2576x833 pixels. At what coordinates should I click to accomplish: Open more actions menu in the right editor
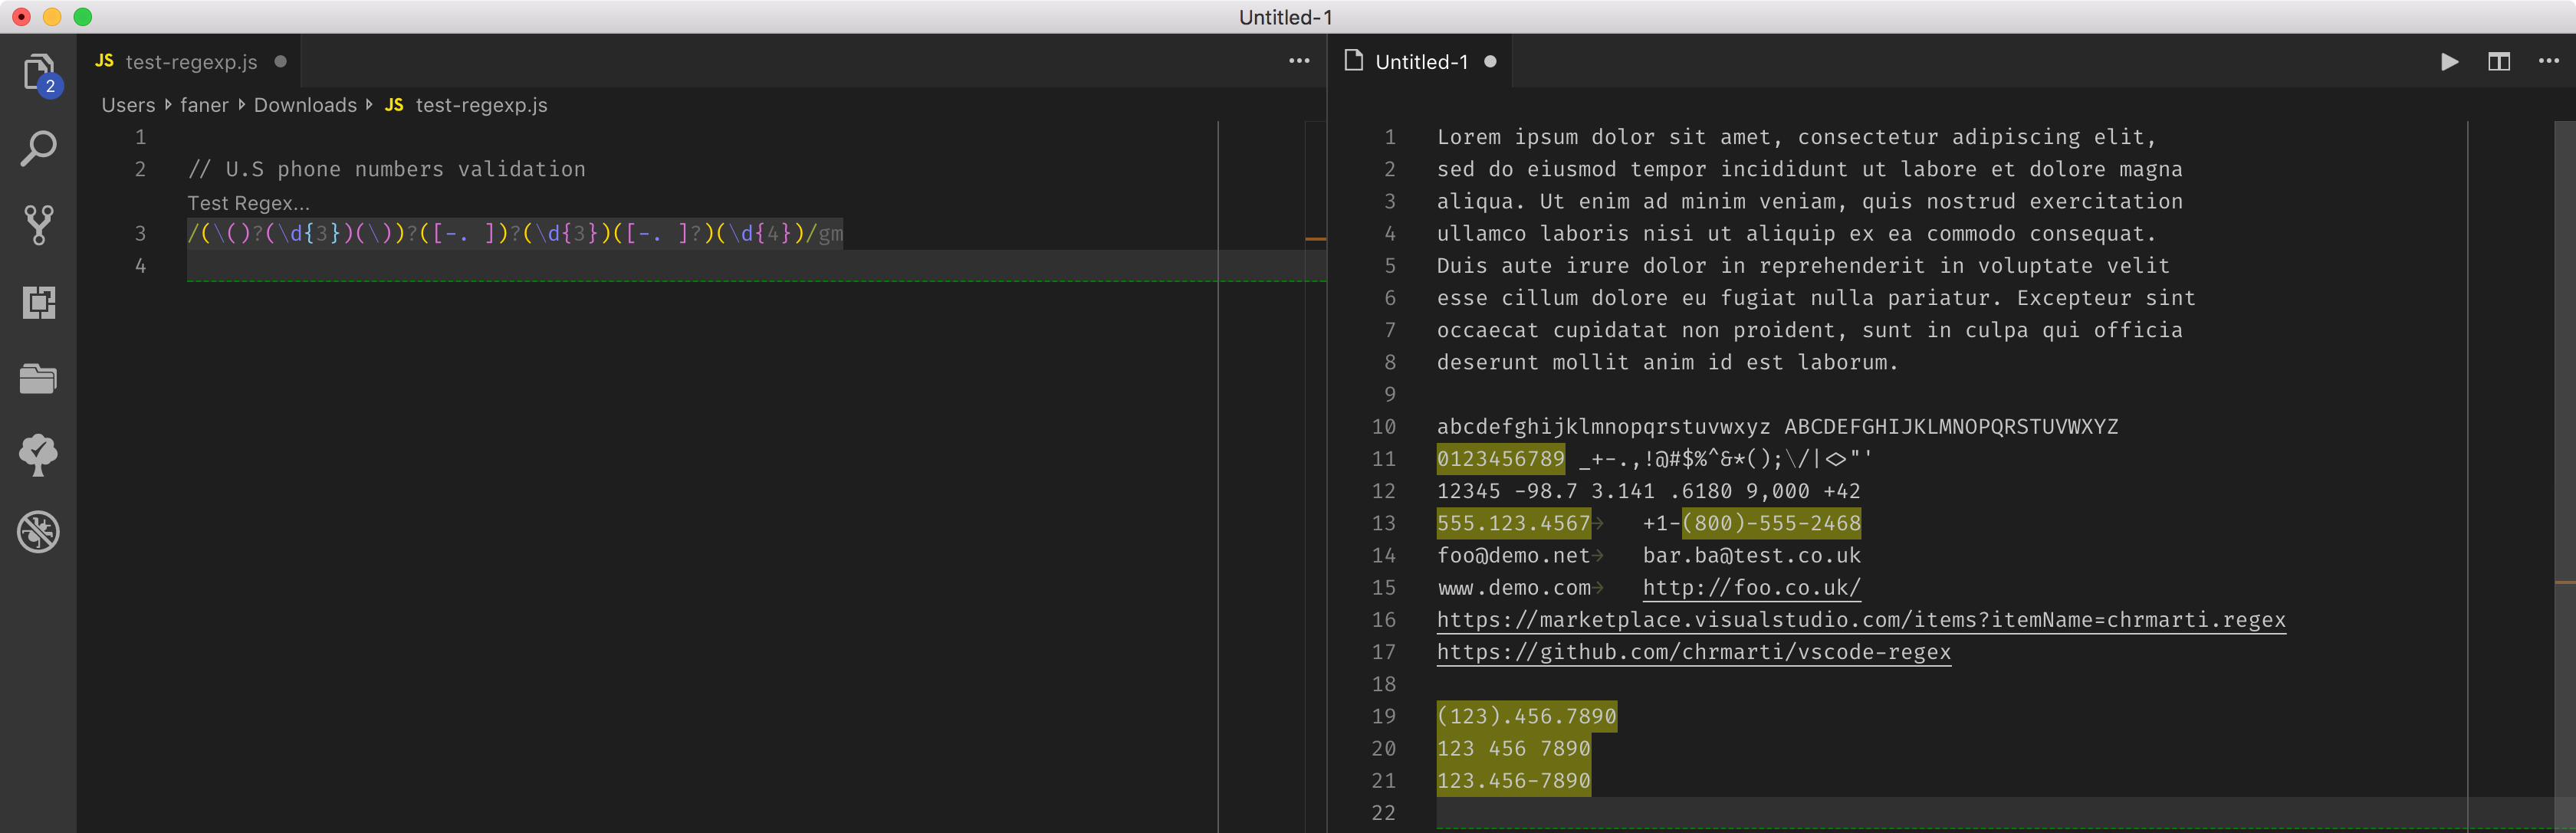(x=2549, y=61)
